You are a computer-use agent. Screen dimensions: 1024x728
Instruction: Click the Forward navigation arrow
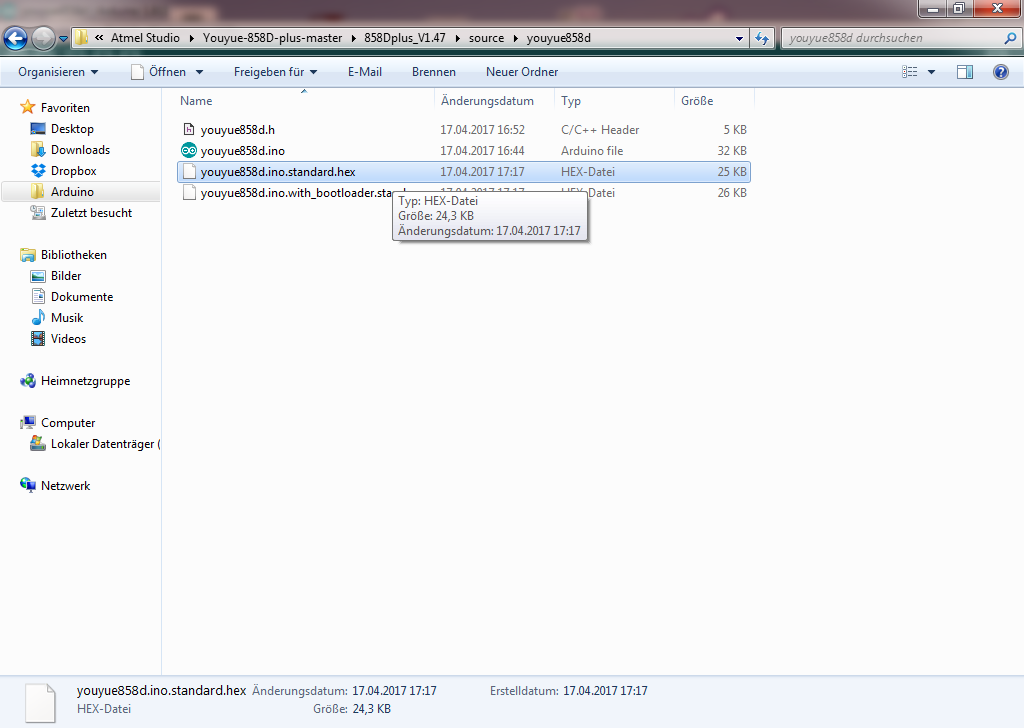[x=43, y=39]
